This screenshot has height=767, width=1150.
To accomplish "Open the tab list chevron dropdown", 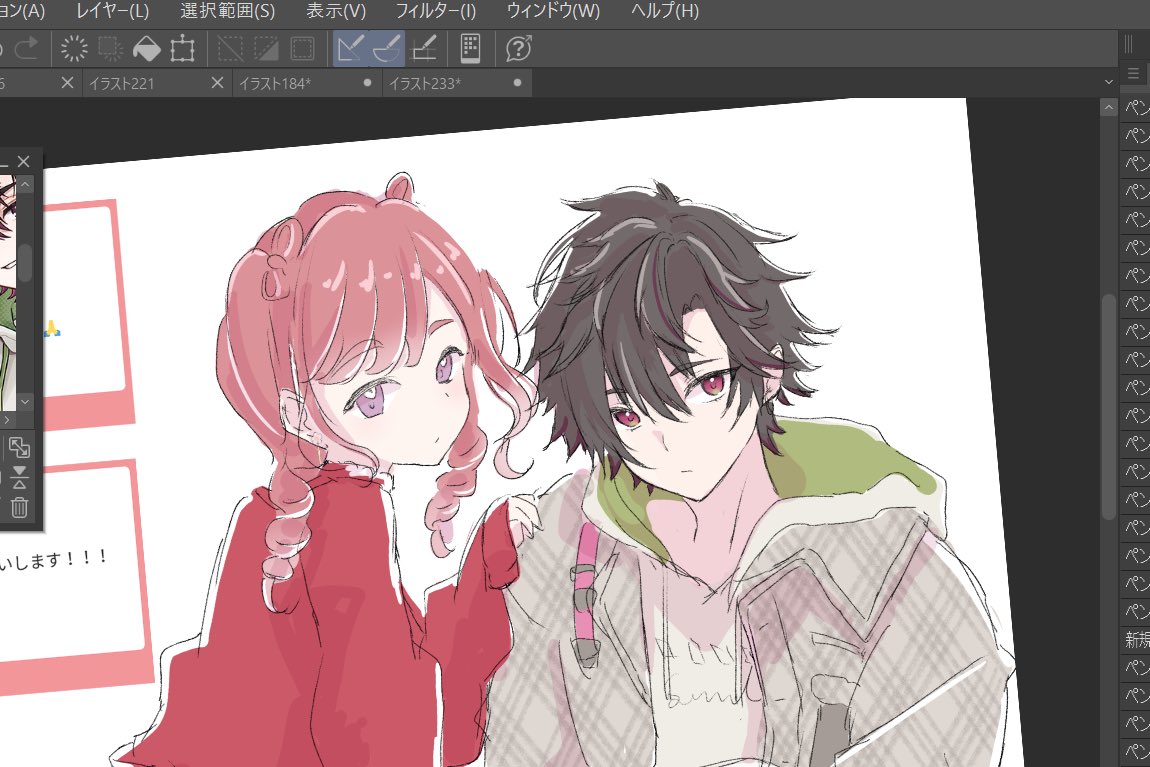I will tap(1107, 83).
